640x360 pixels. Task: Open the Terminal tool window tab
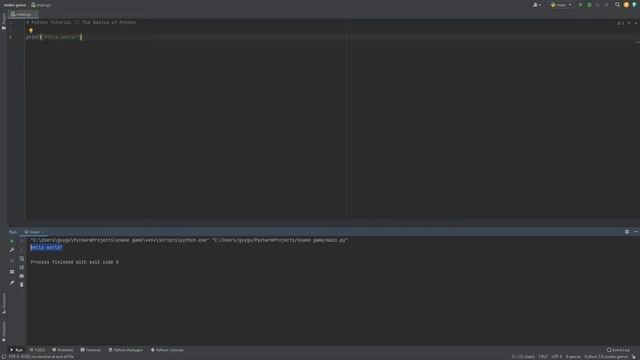[91, 350]
